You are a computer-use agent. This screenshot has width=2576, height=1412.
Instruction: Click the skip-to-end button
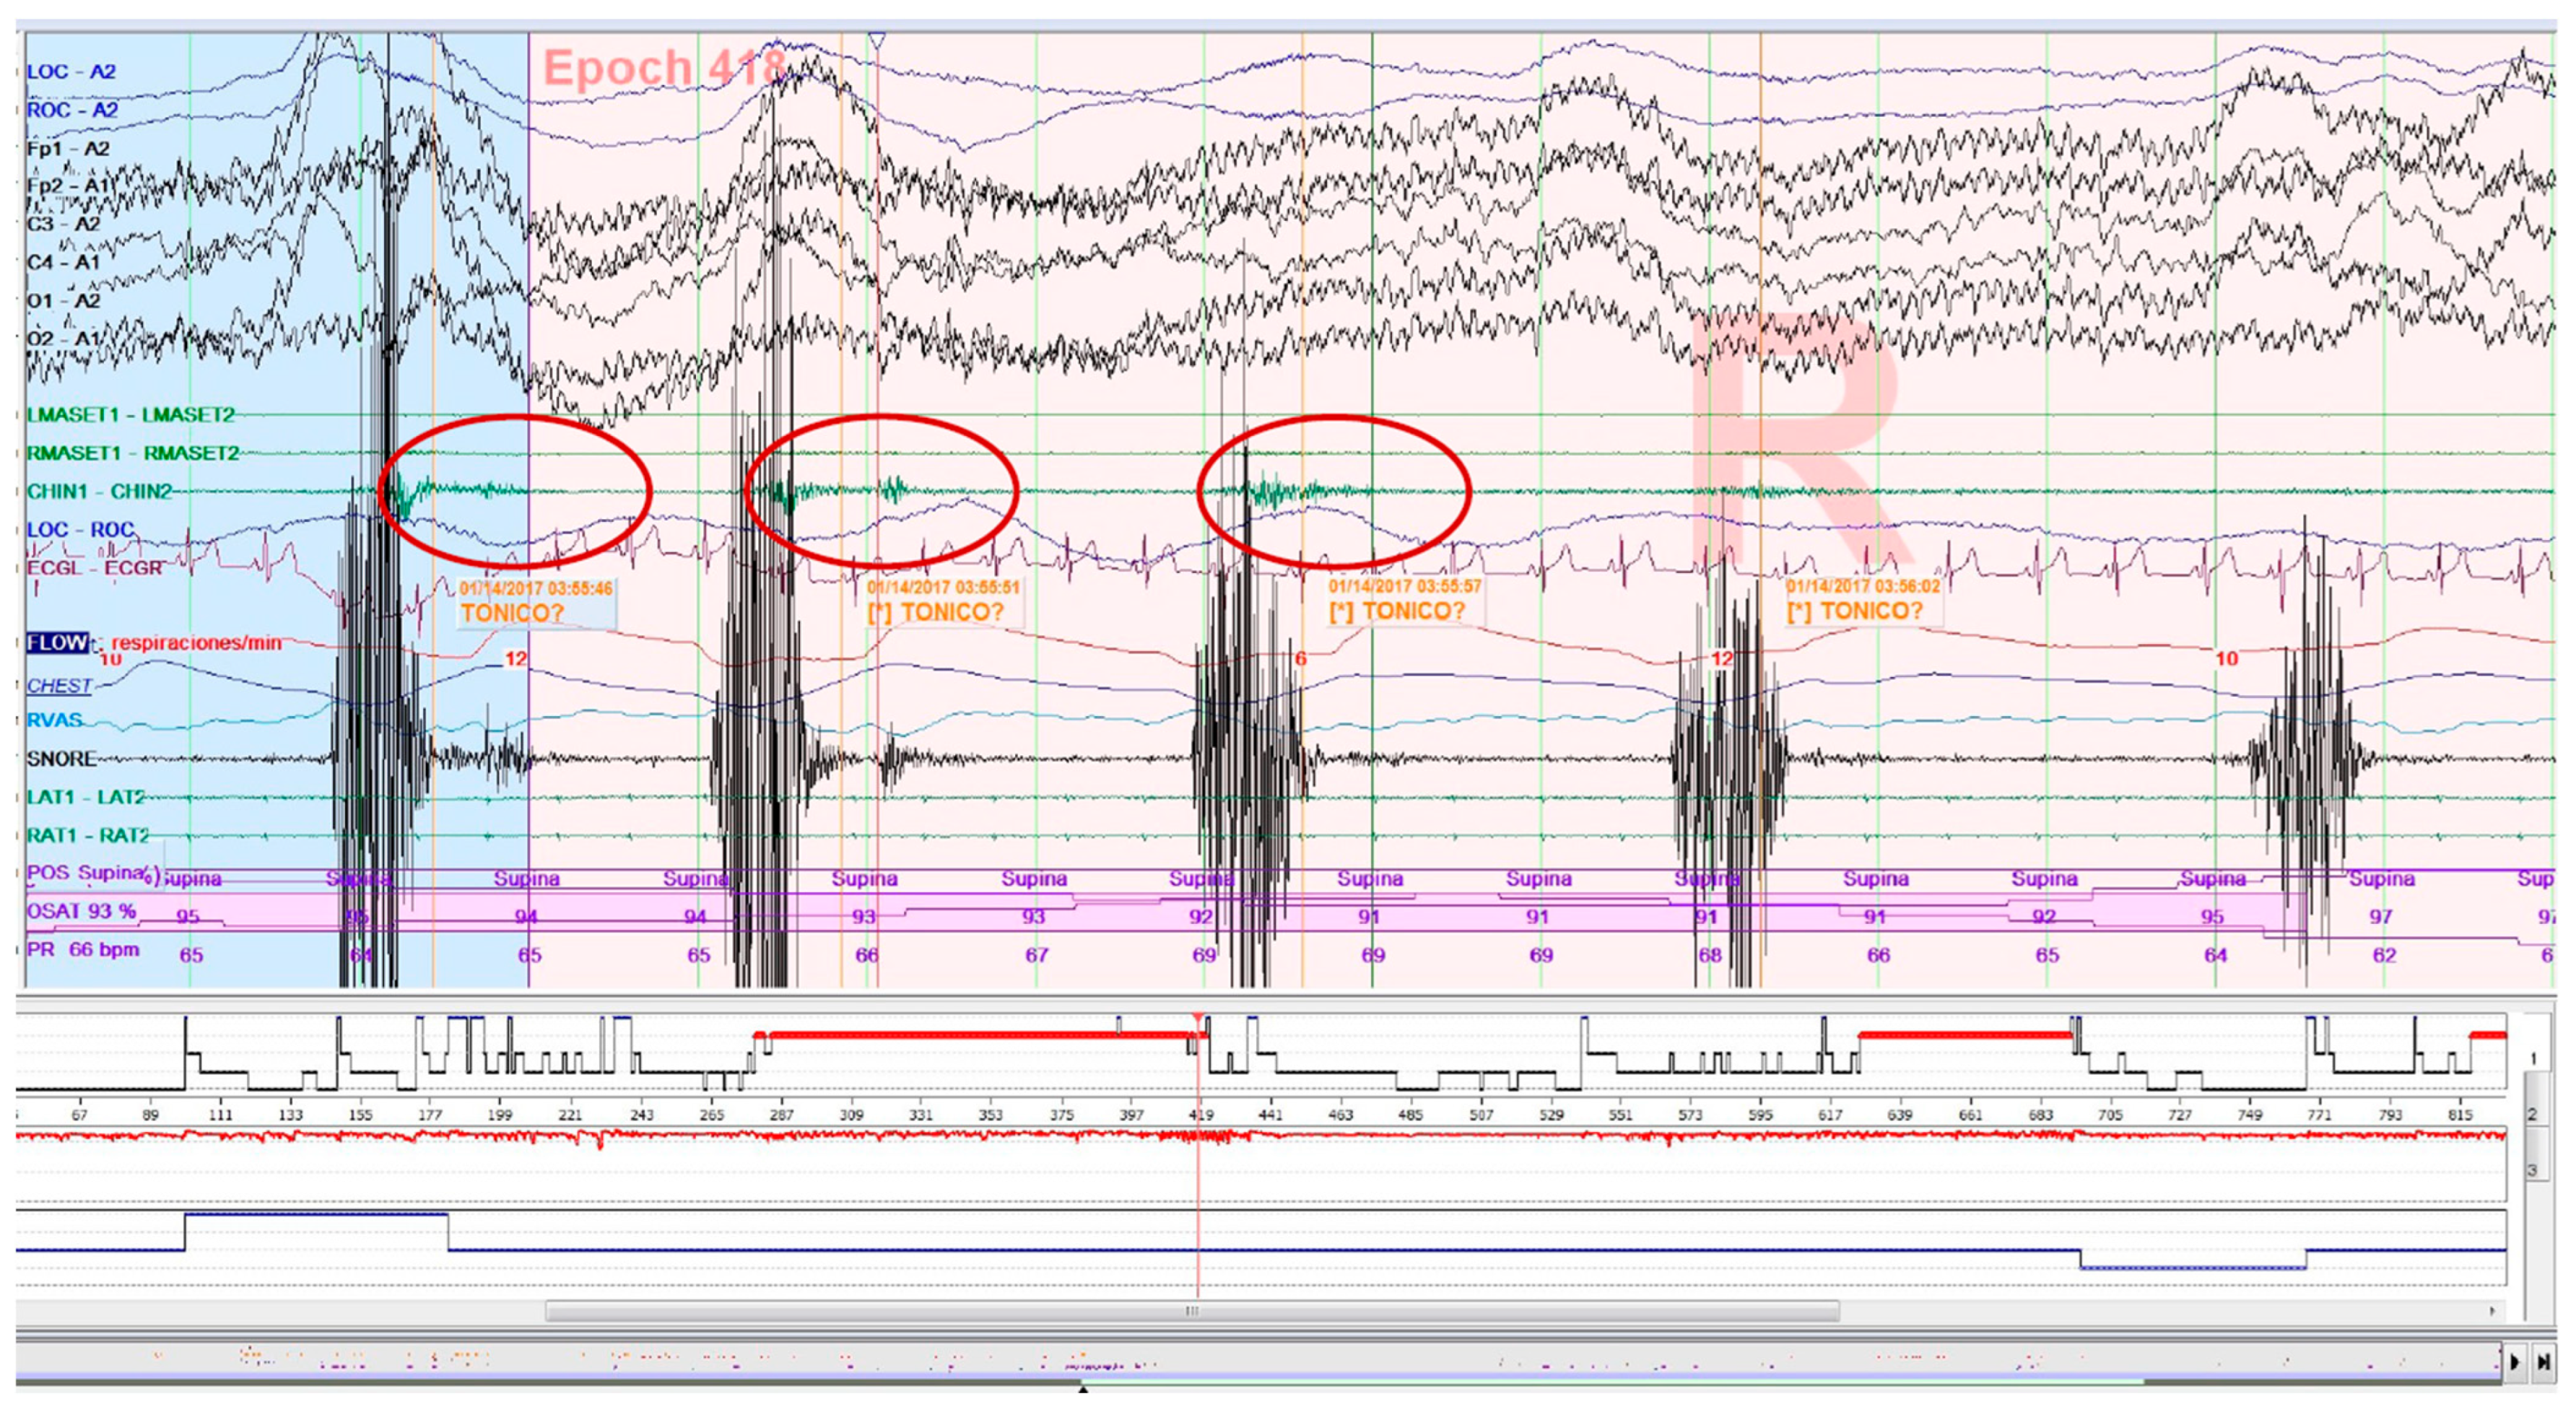(x=2544, y=1362)
